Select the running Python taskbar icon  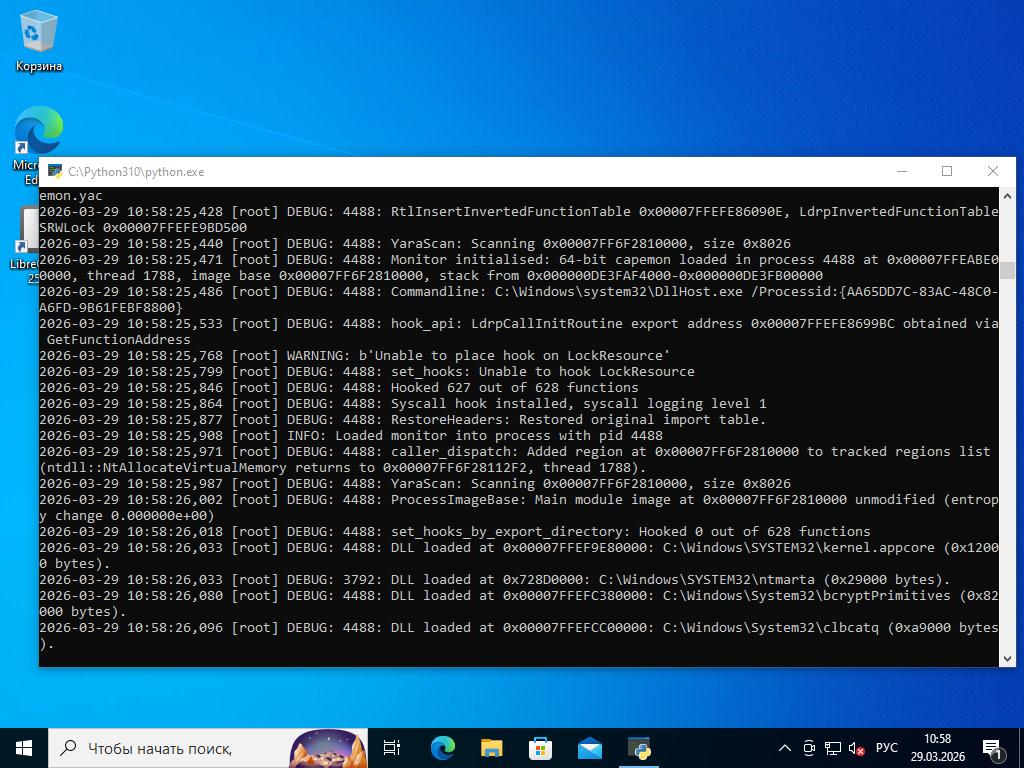639,748
